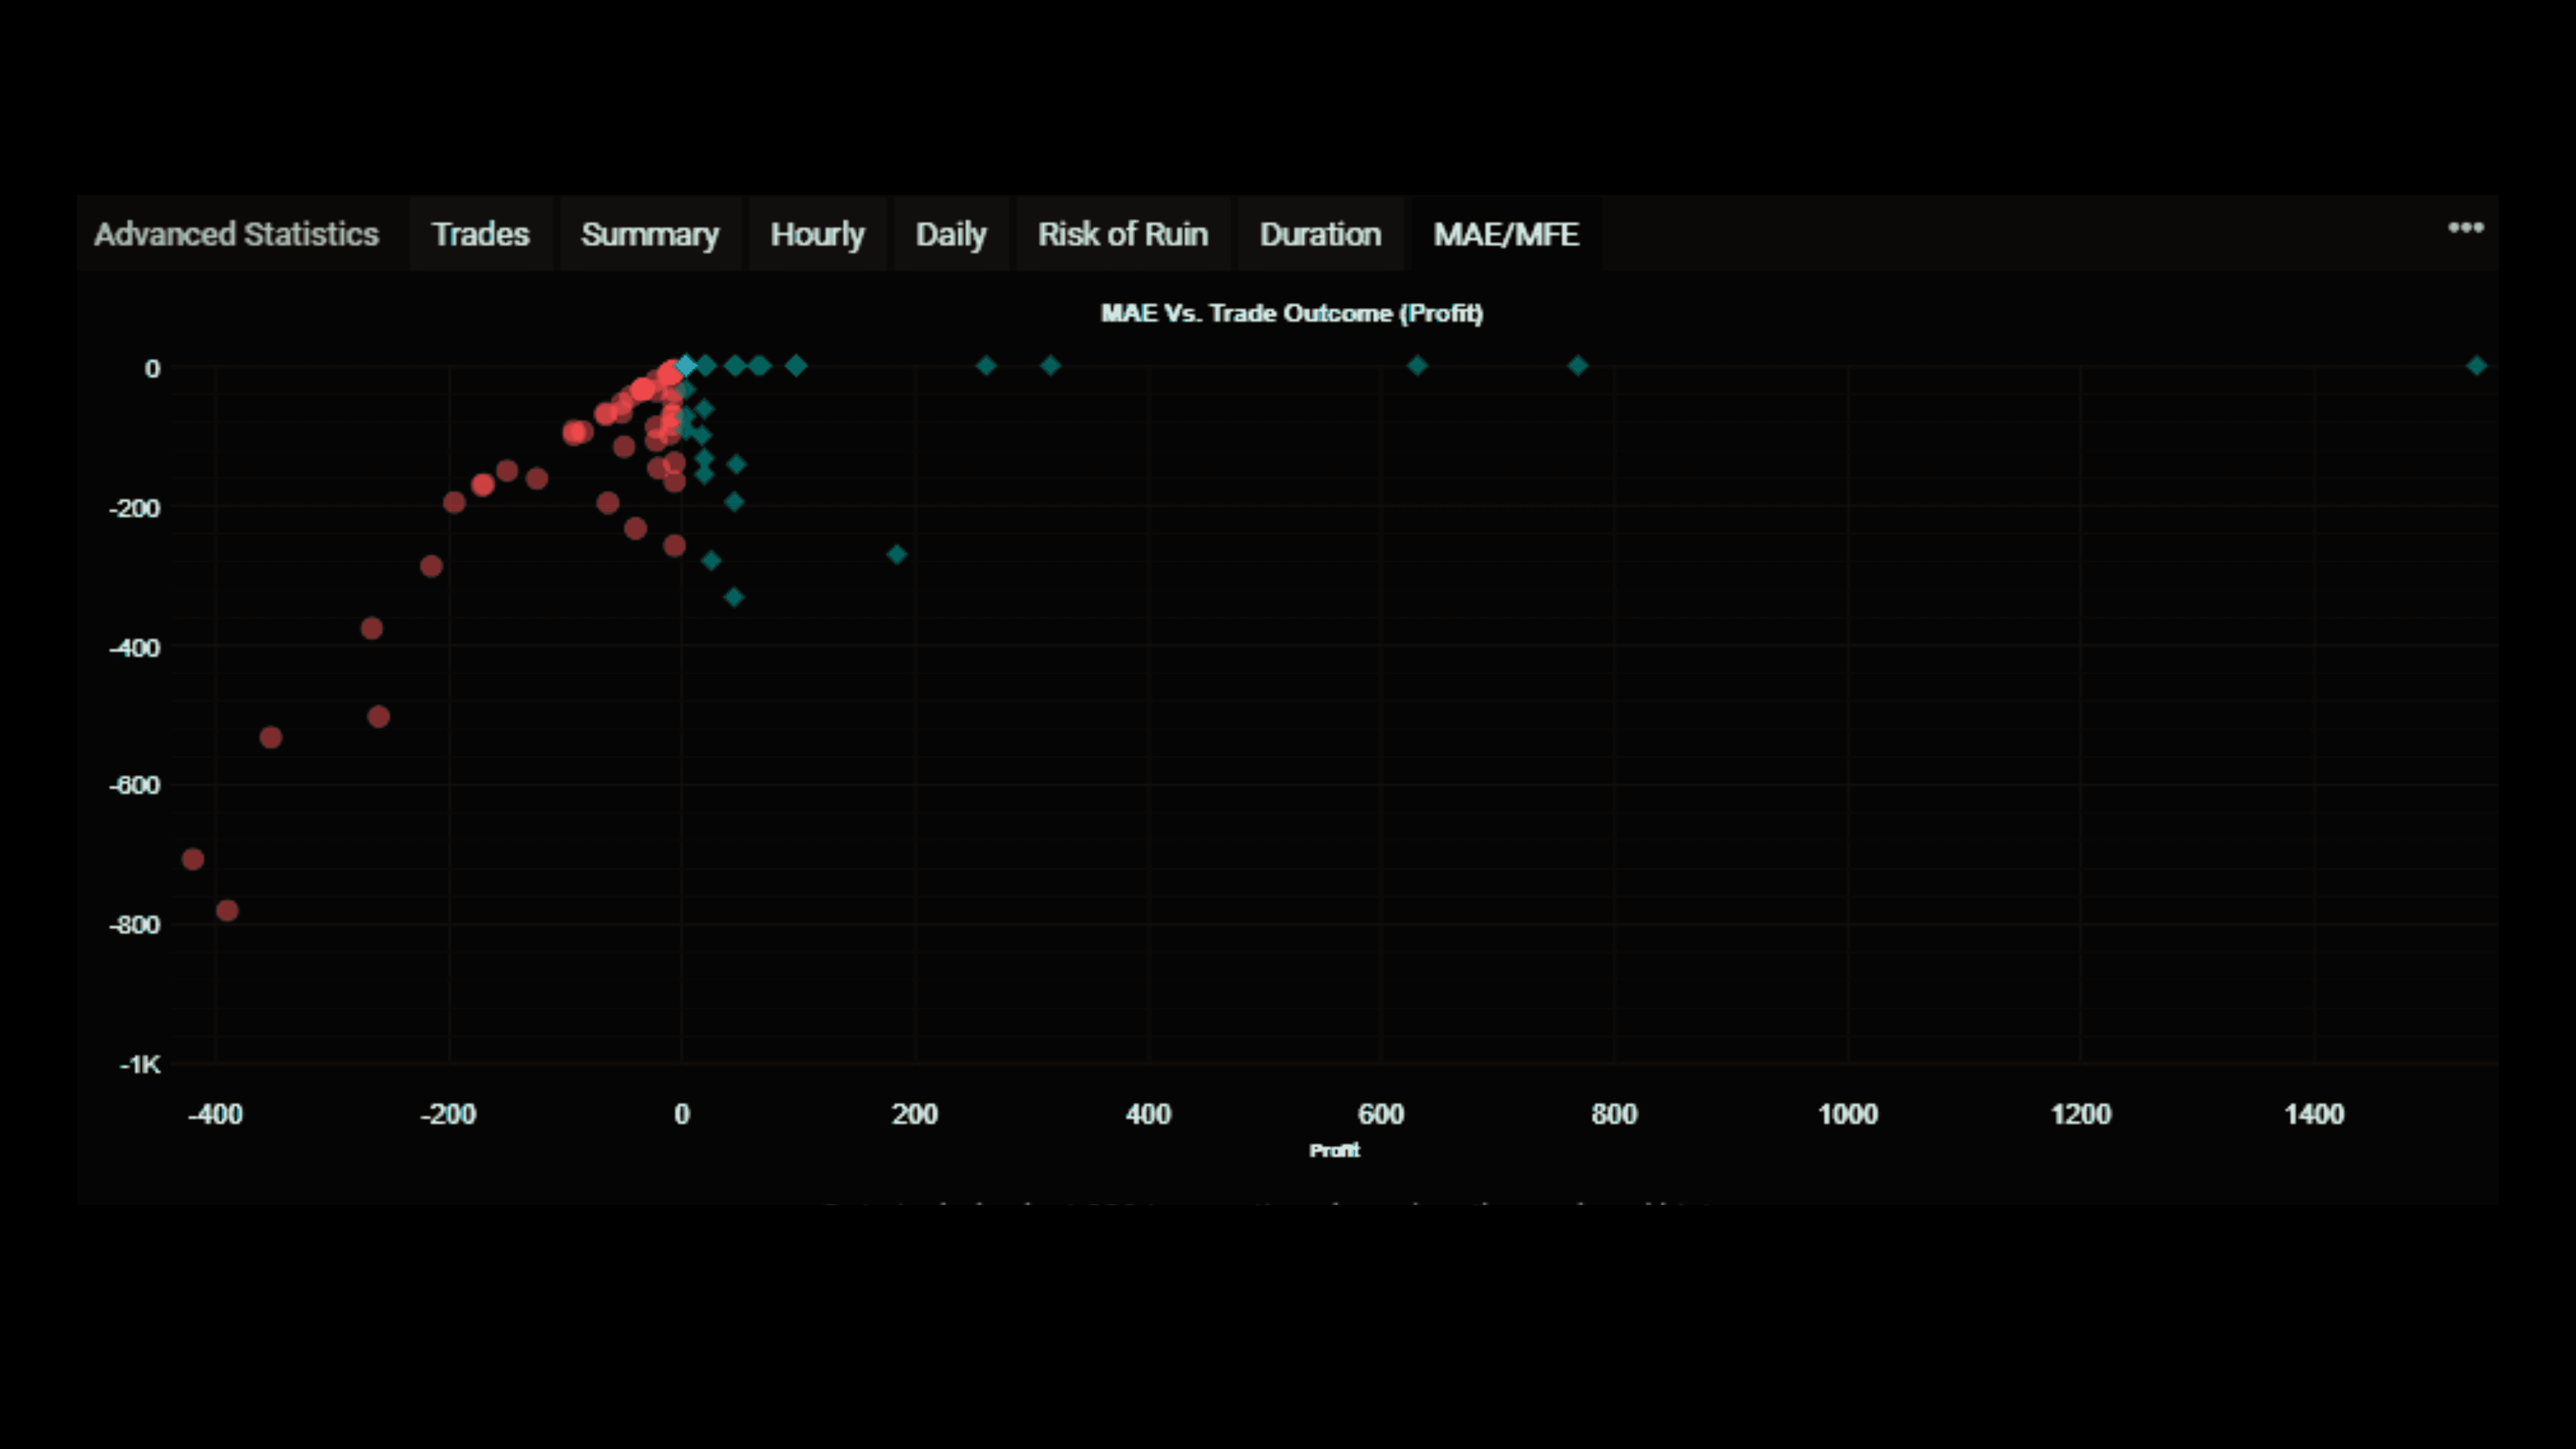This screenshot has height=1449, width=2576.
Task: Go to the Daily tab
Action: (x=951, y=234)
